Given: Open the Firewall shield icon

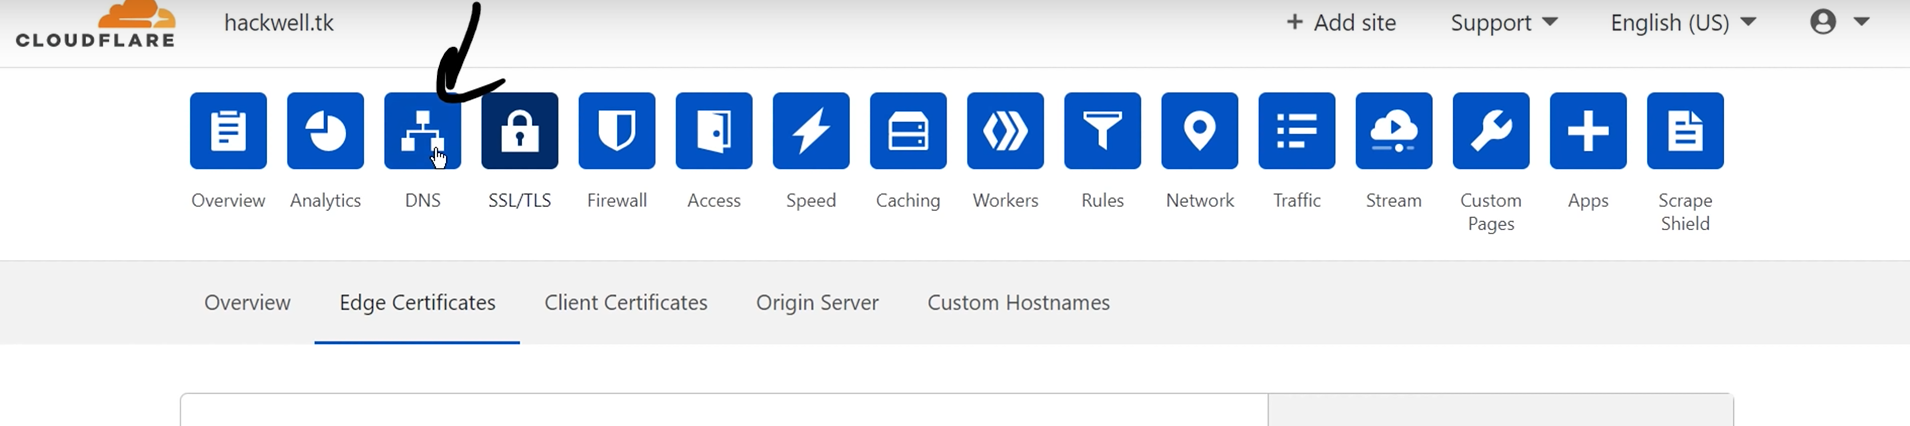Looking at the screenshot, I should 617,131.
